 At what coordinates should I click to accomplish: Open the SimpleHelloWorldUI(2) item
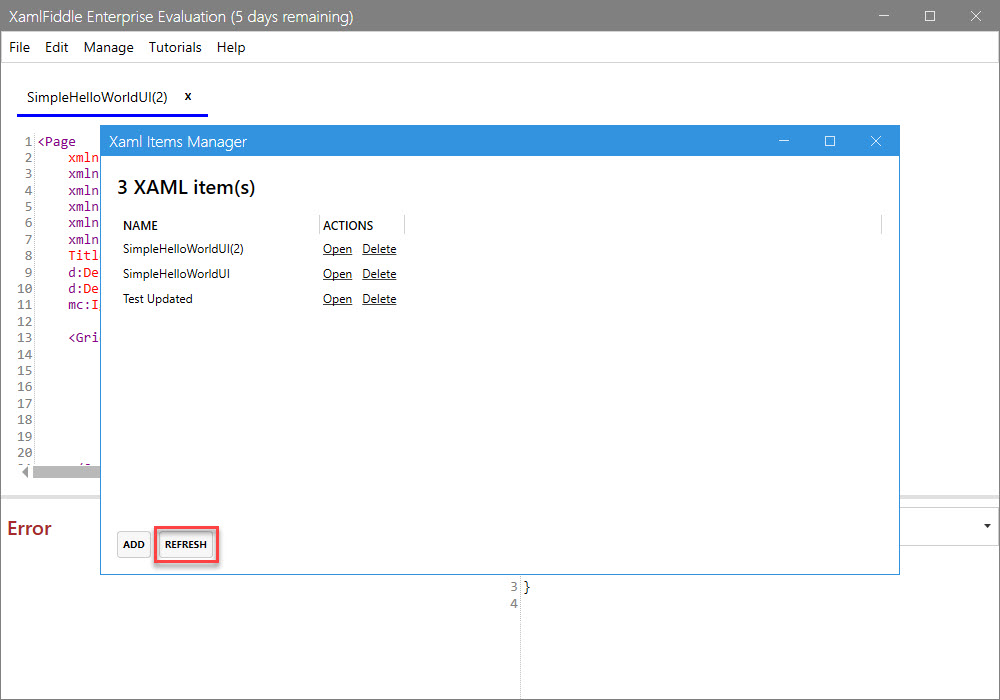pos(337,249)
